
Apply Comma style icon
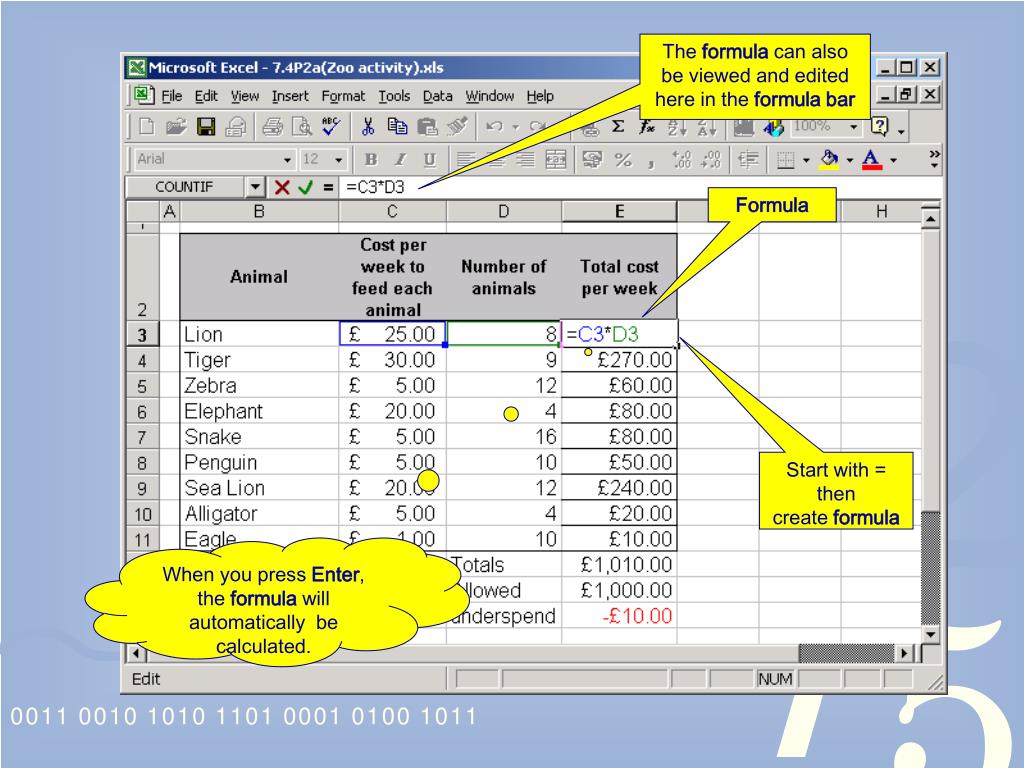click(651, 162)
